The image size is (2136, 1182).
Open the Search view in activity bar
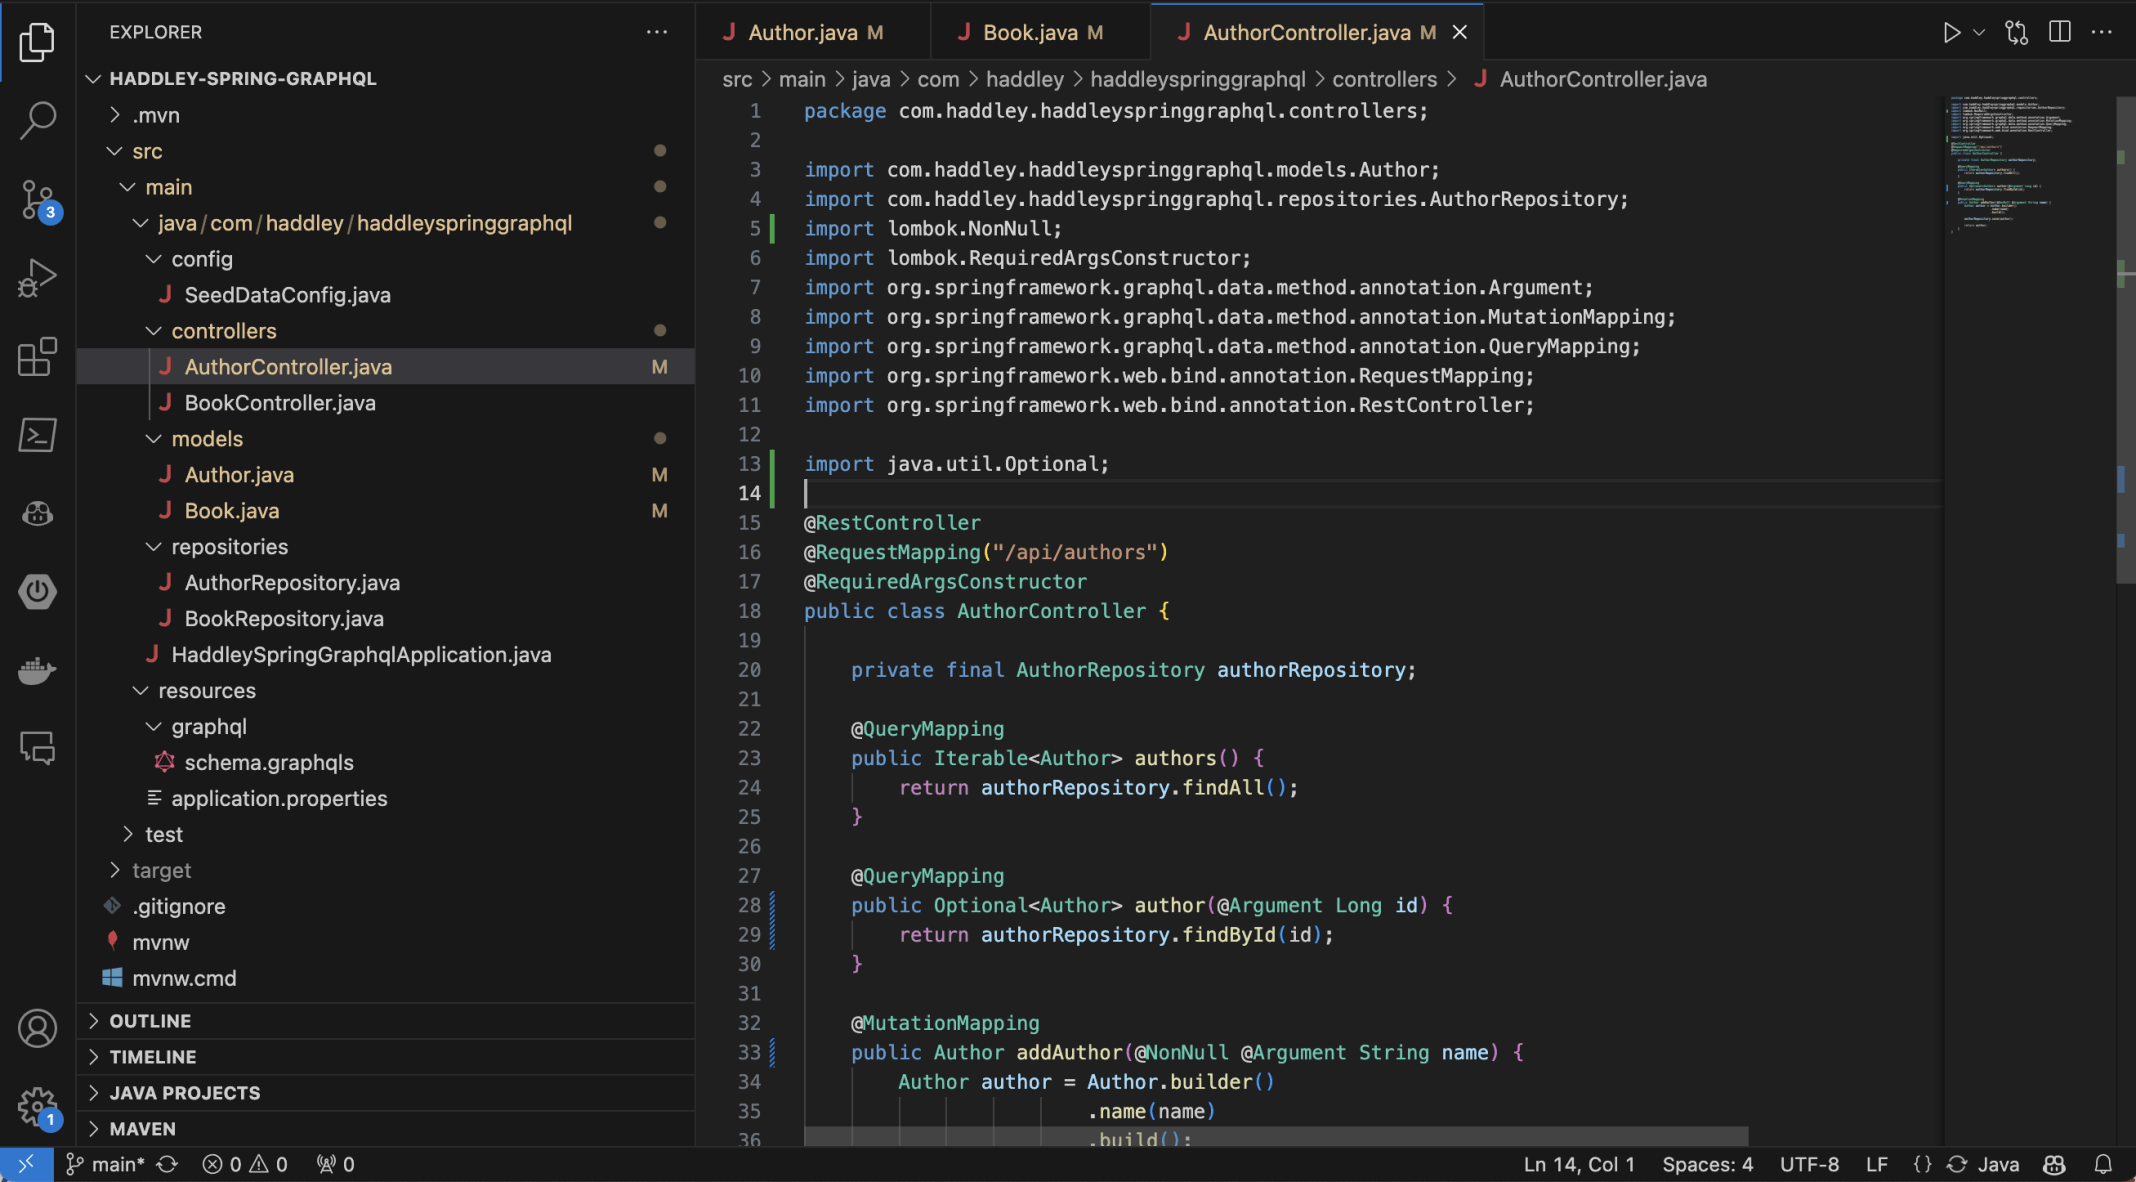(x=37, y=120)
